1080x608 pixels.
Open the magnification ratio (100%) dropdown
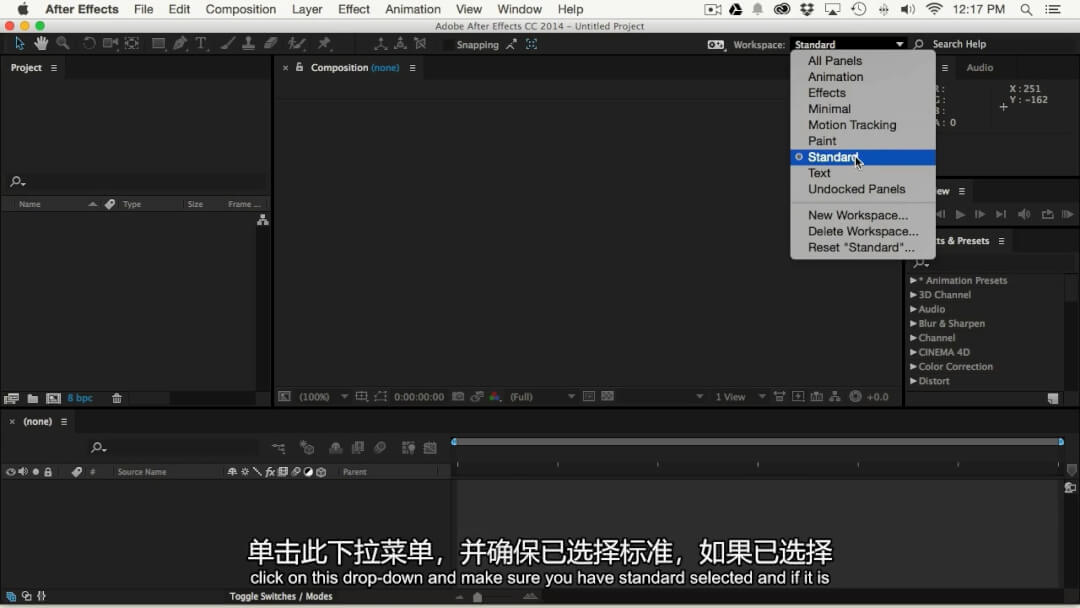click(x=323, y=397)
